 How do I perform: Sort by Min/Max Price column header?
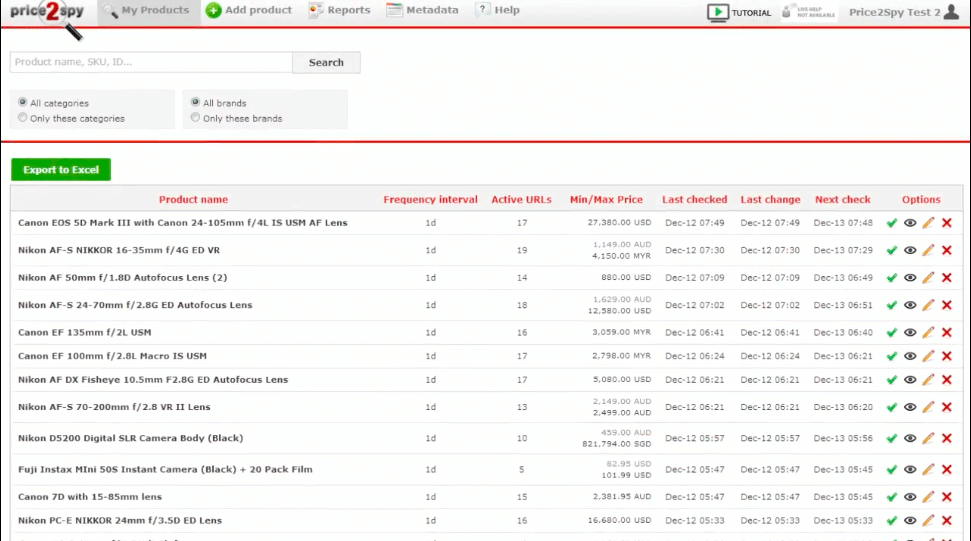(x=606, y=199)
